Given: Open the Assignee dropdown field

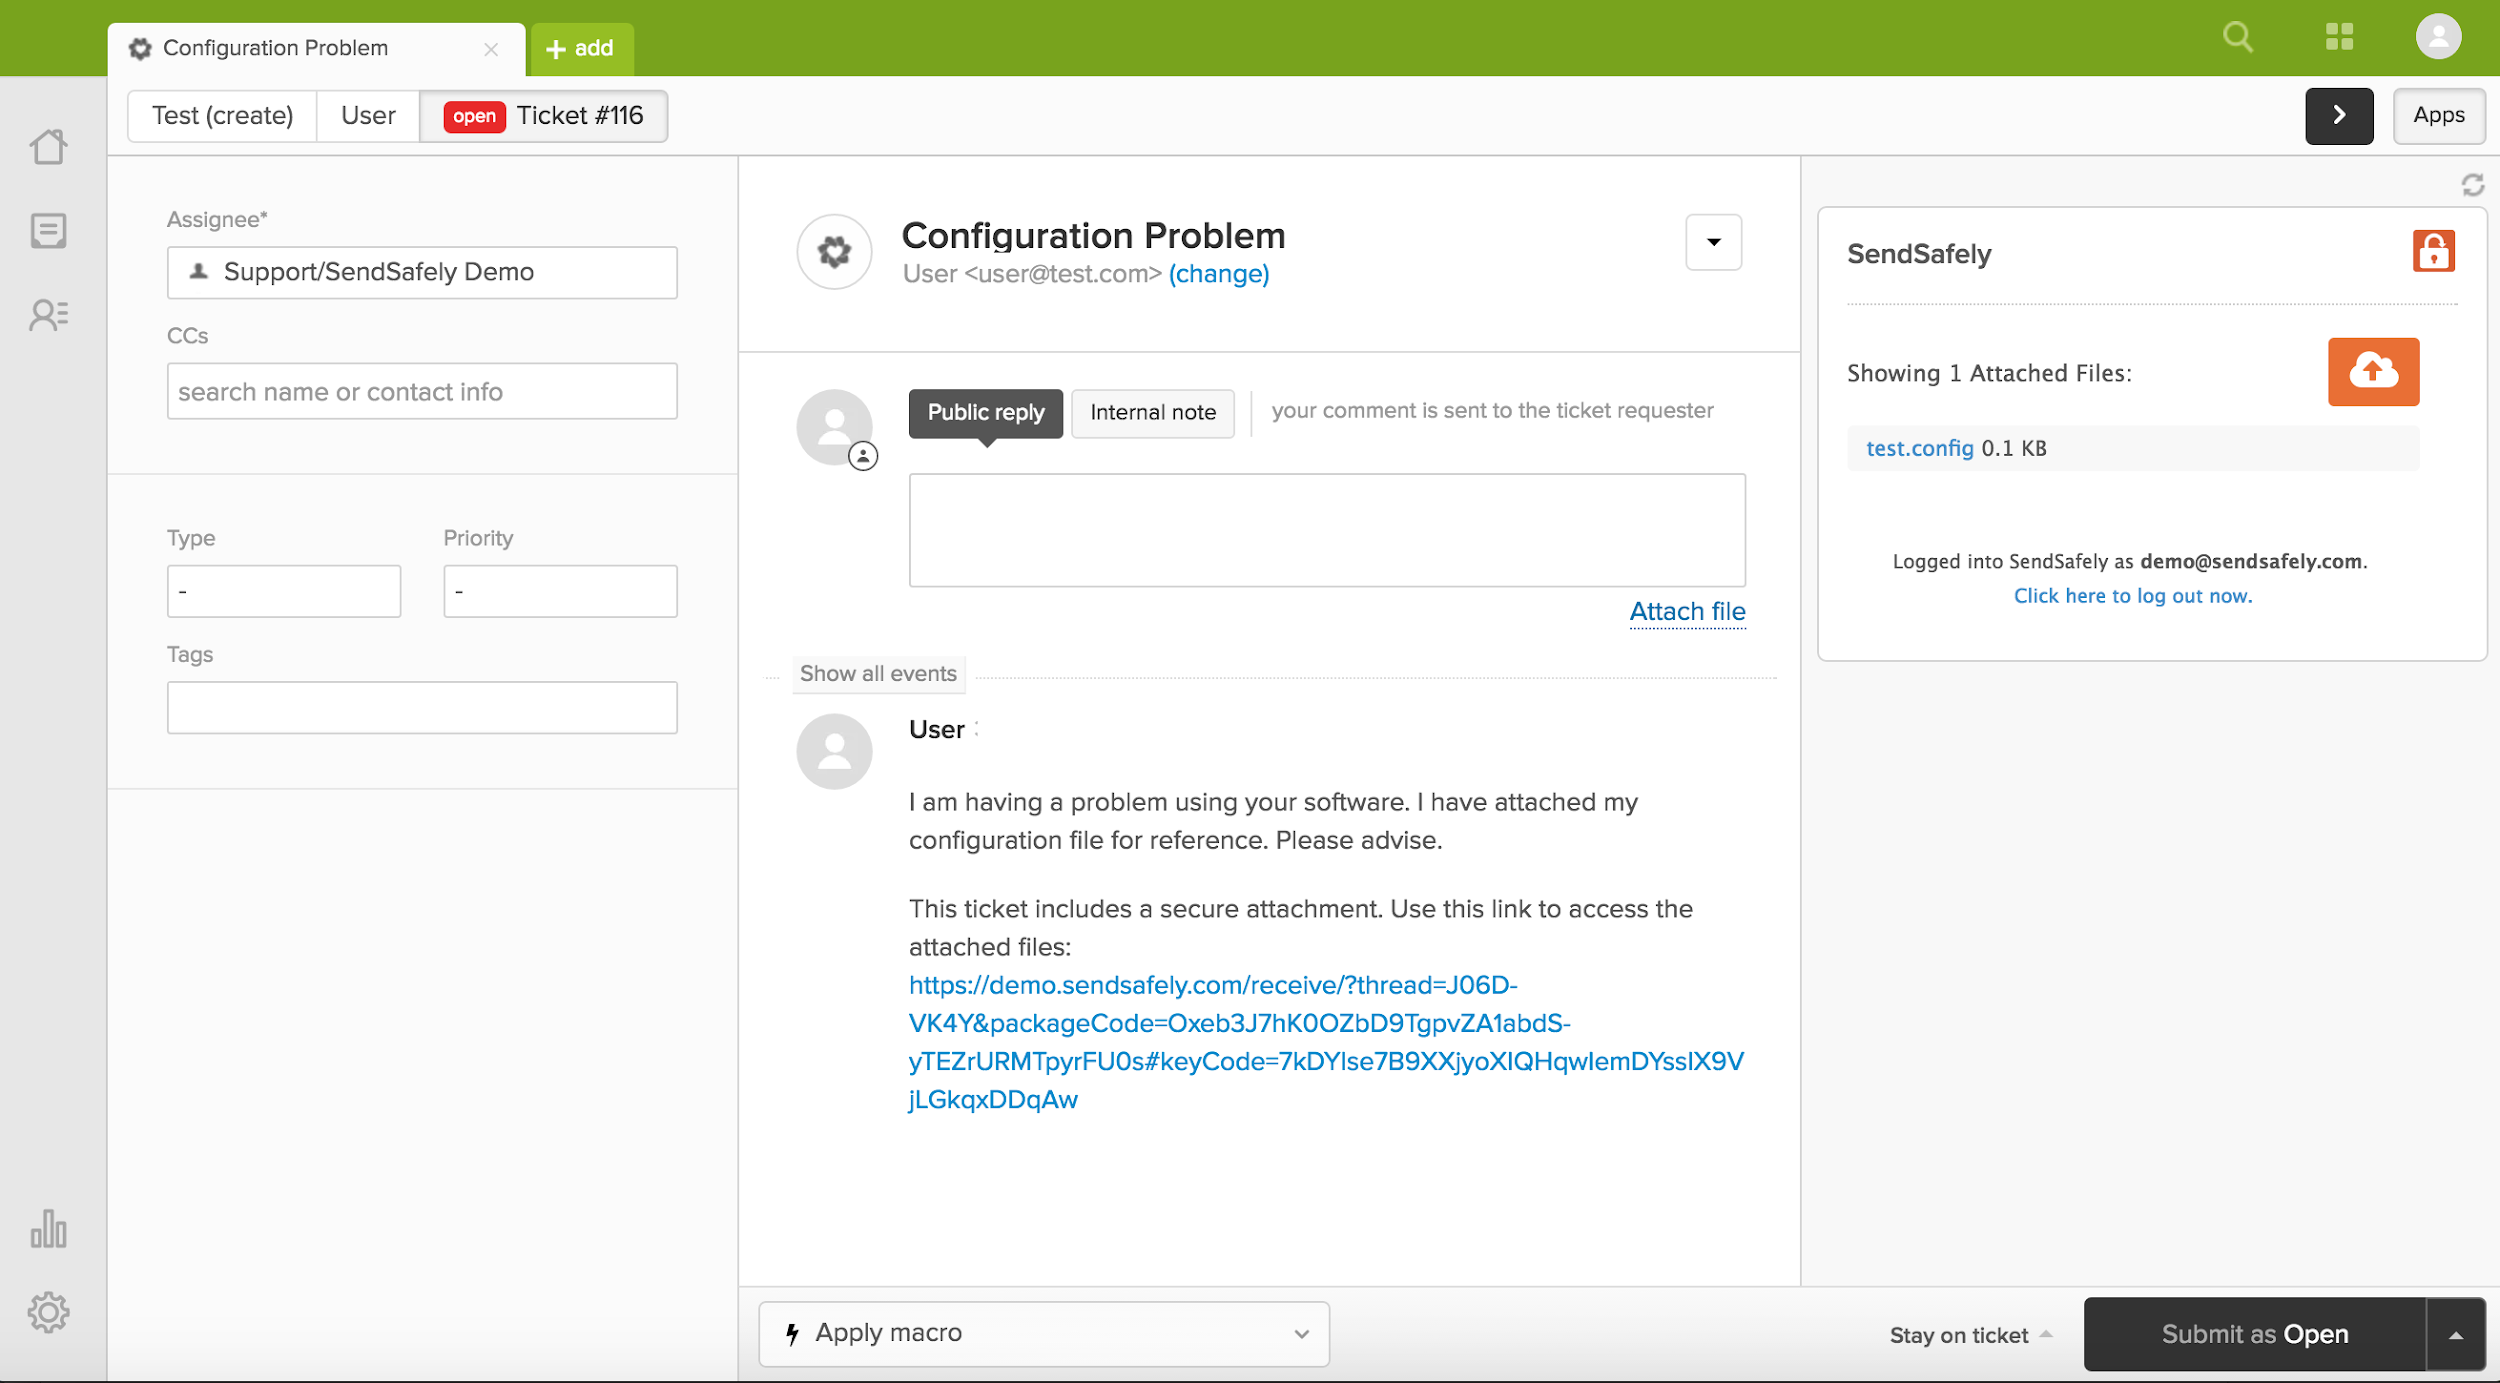Looking at the screenshot, I should 422,272.
